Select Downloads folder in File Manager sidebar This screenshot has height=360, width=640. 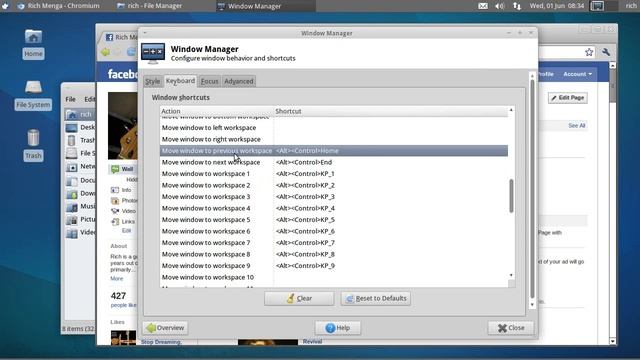pyautogui.click(x=80, y=193)
